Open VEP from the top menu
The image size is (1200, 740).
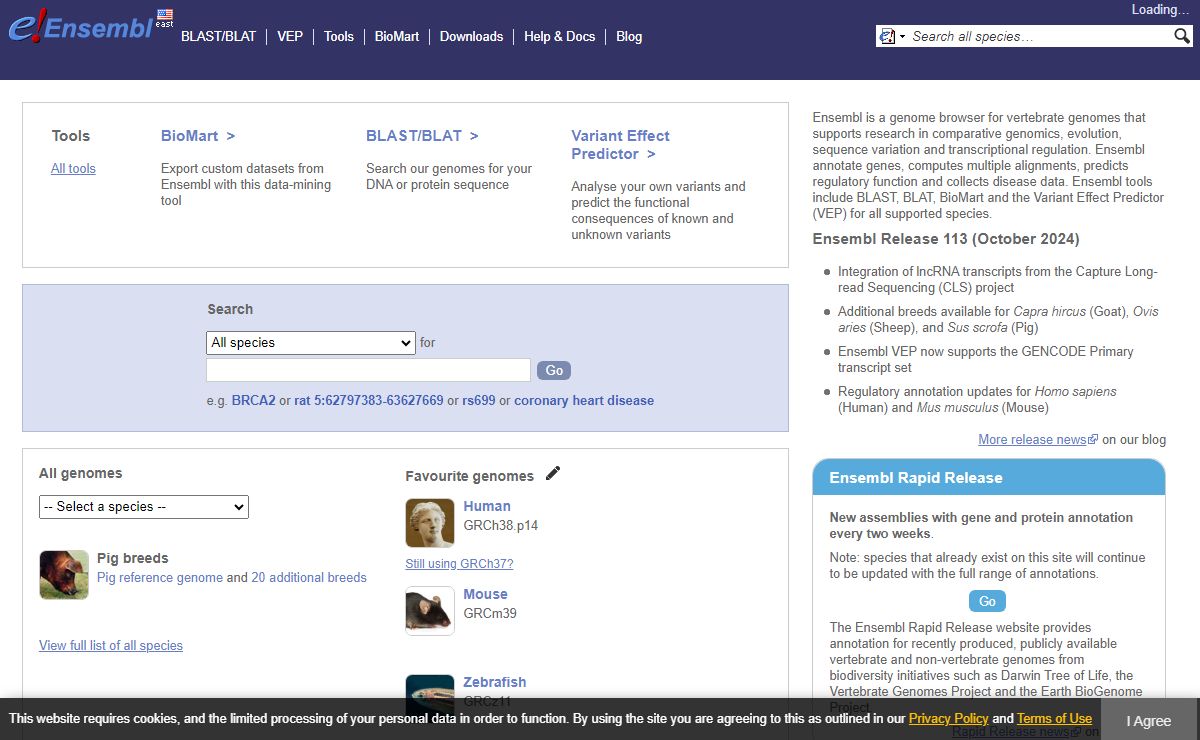coord(290,36)
